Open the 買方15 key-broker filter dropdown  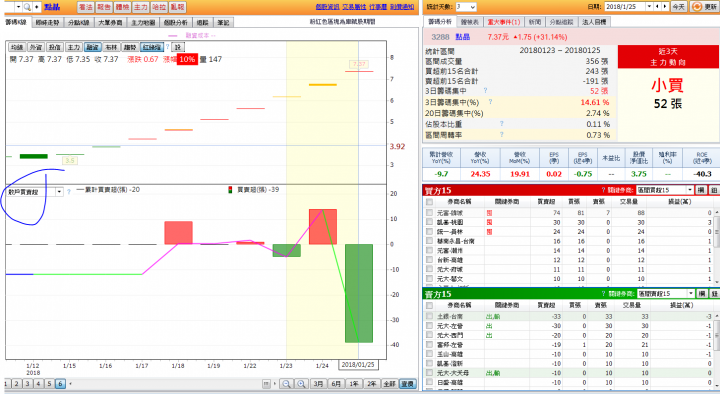[690, 190]
